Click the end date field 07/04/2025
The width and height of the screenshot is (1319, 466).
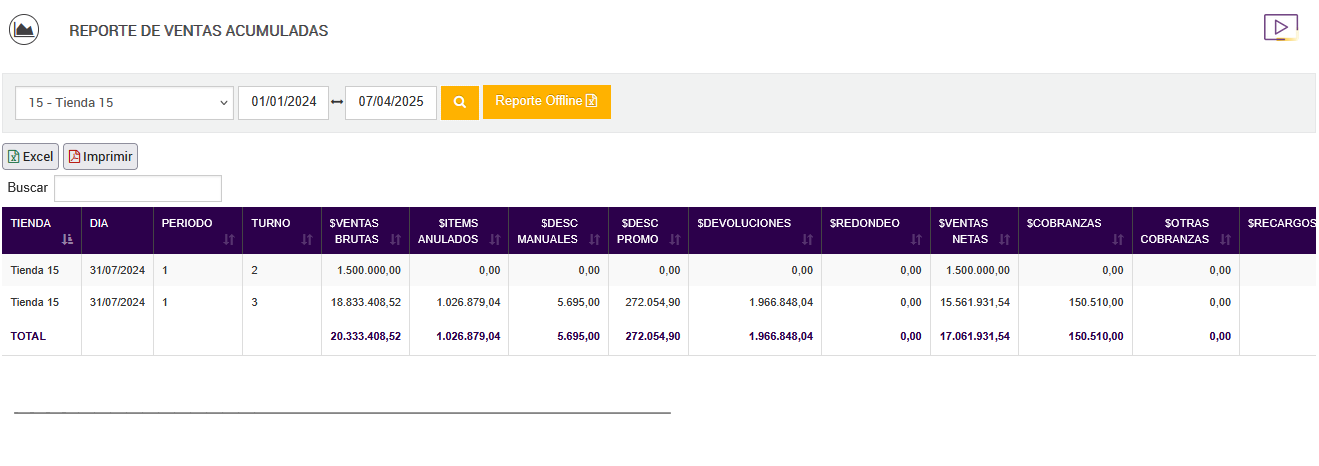[x=391, y=102]
